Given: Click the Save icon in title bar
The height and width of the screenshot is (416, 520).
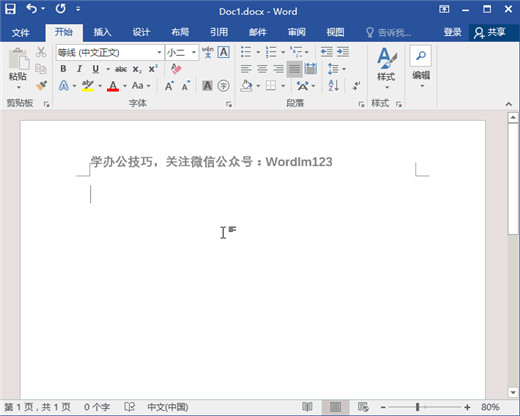Looking at the screenshot, I should coord(10,9).
